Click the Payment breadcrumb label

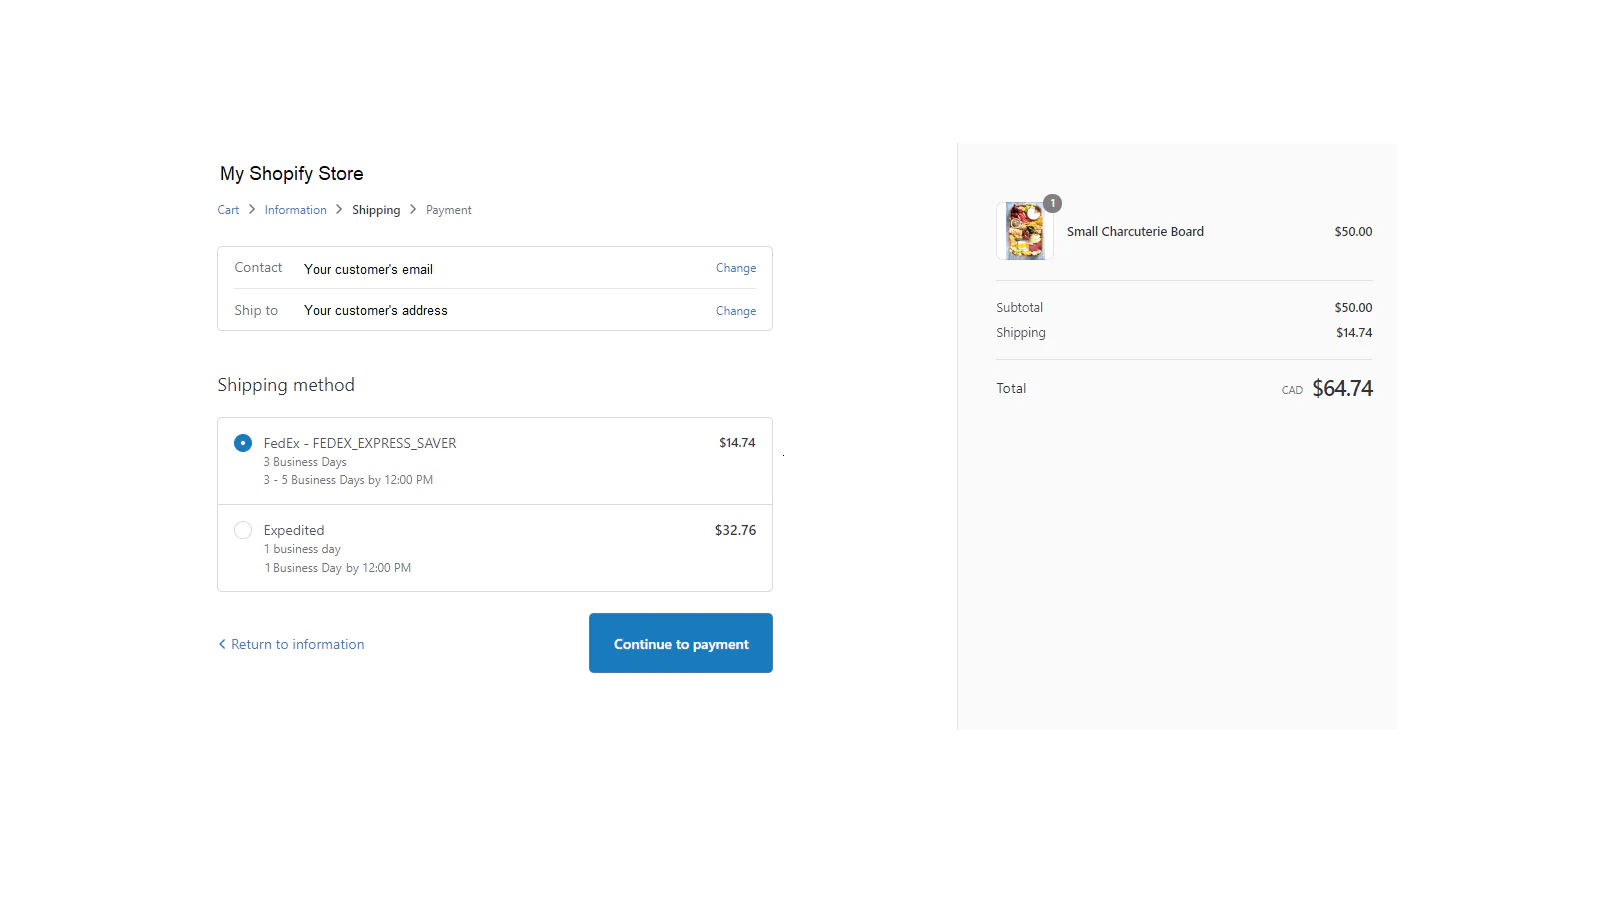pyautogui.click(x=448, y=210)
